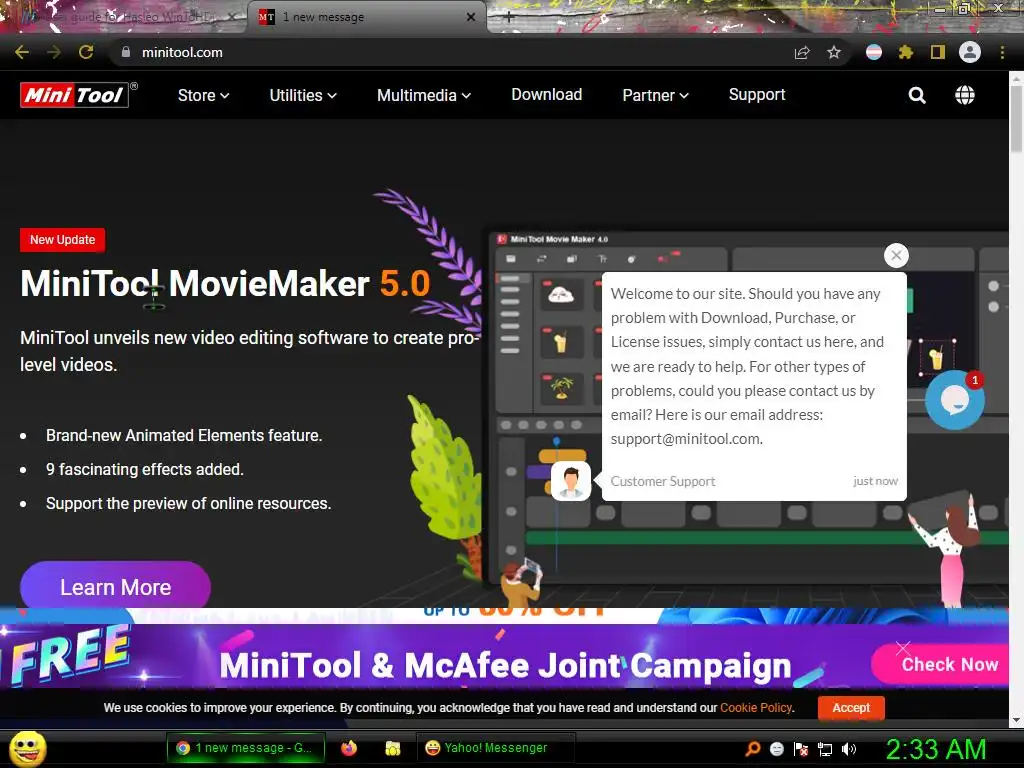
Task: Open Chrome extensions puzzle icon
Action: [x=905, y=52]
